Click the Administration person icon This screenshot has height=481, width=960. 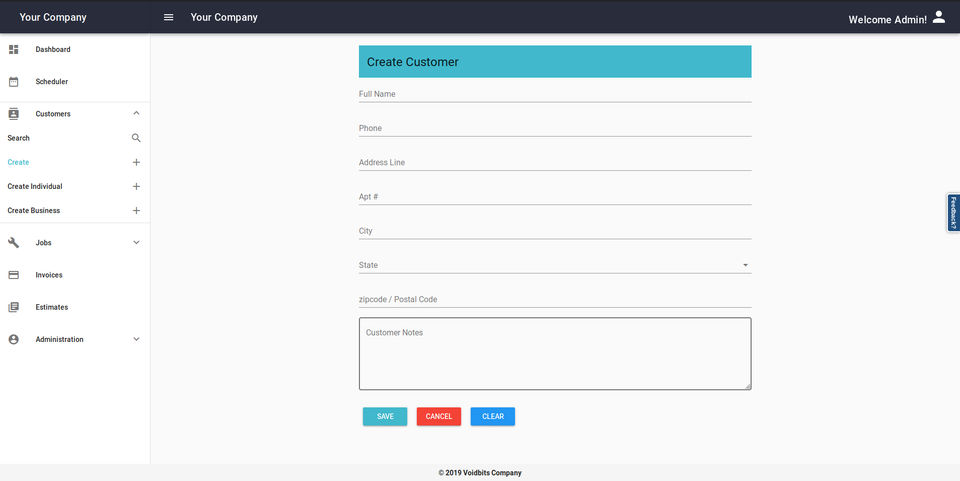tap(13, 340)
